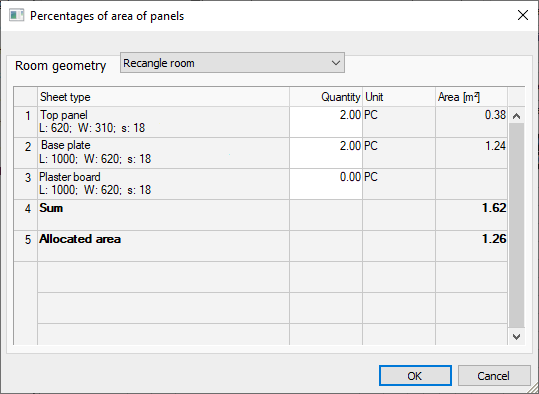Click the dialog title bar icon
The width and height of the screenshot is (539, 394).
point(16,15)
